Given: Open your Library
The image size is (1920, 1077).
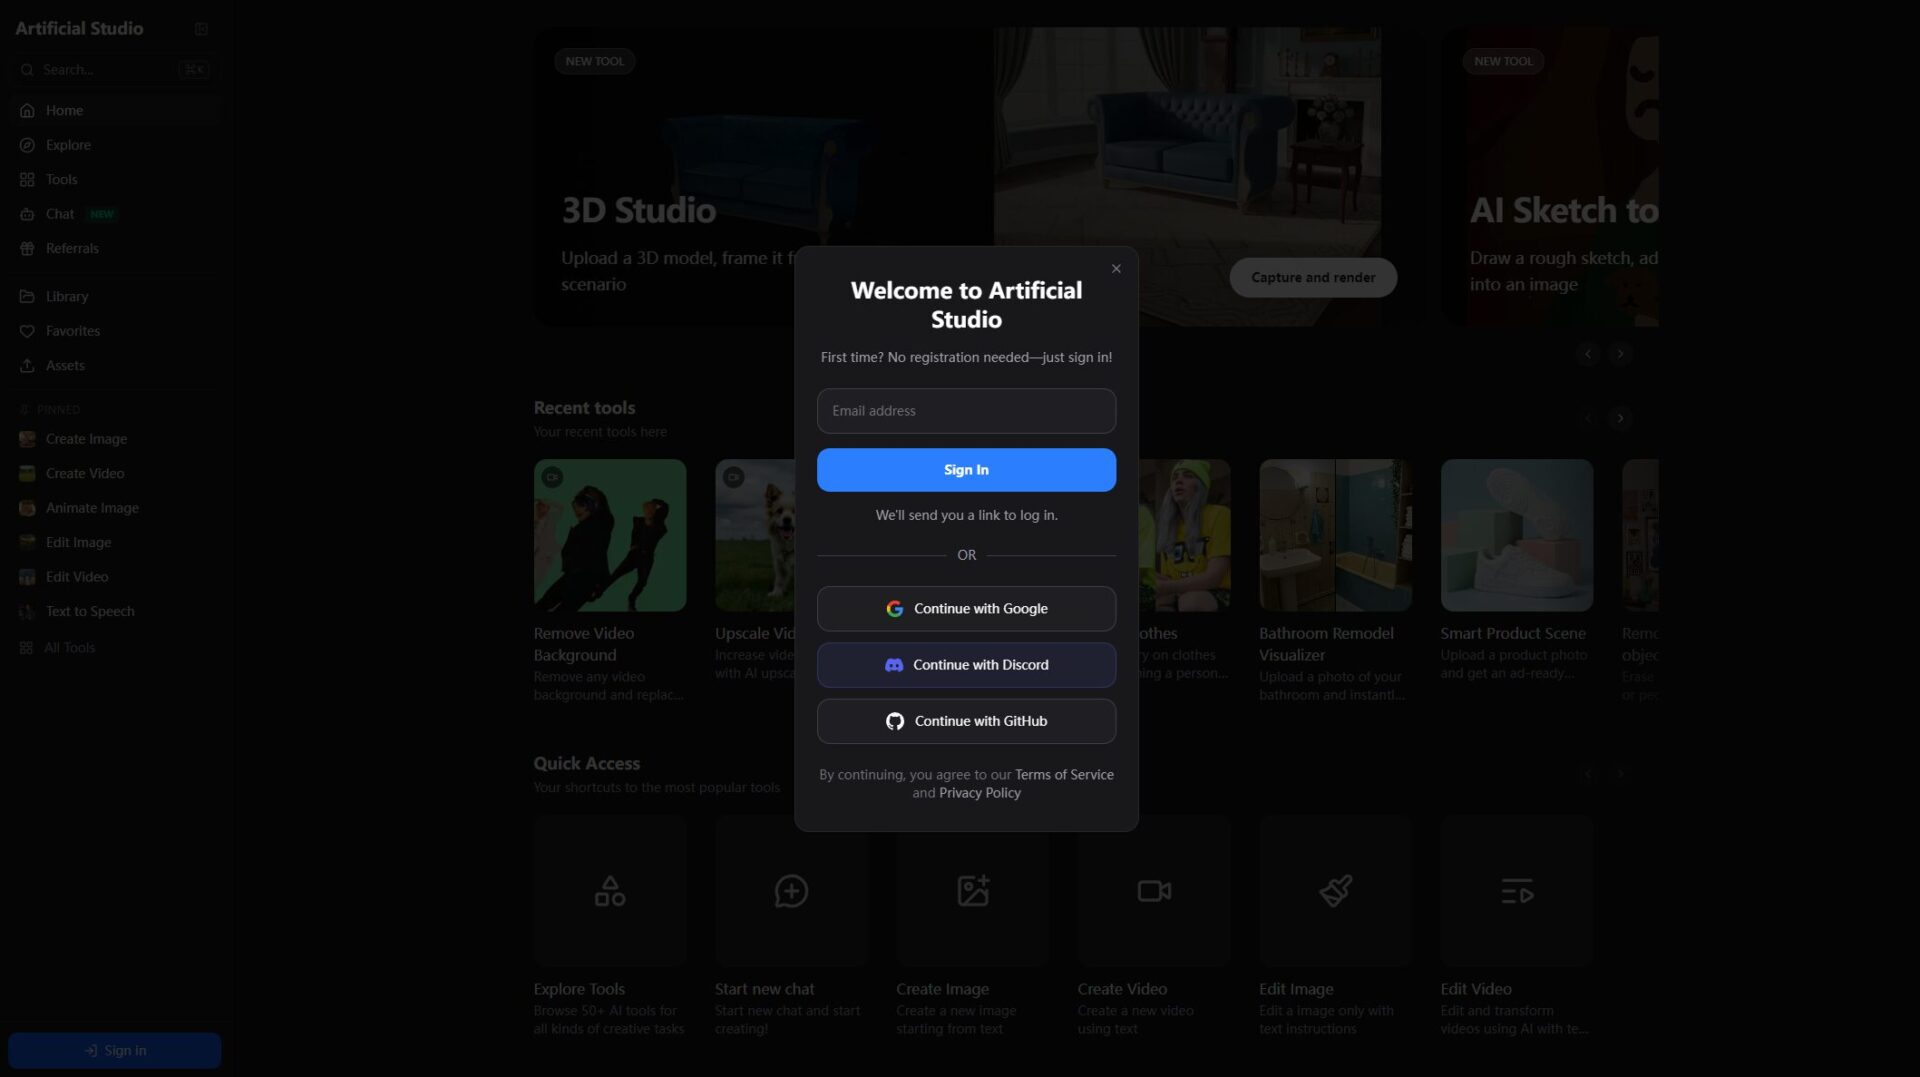Looking at the screenshot, I should 67,296.
